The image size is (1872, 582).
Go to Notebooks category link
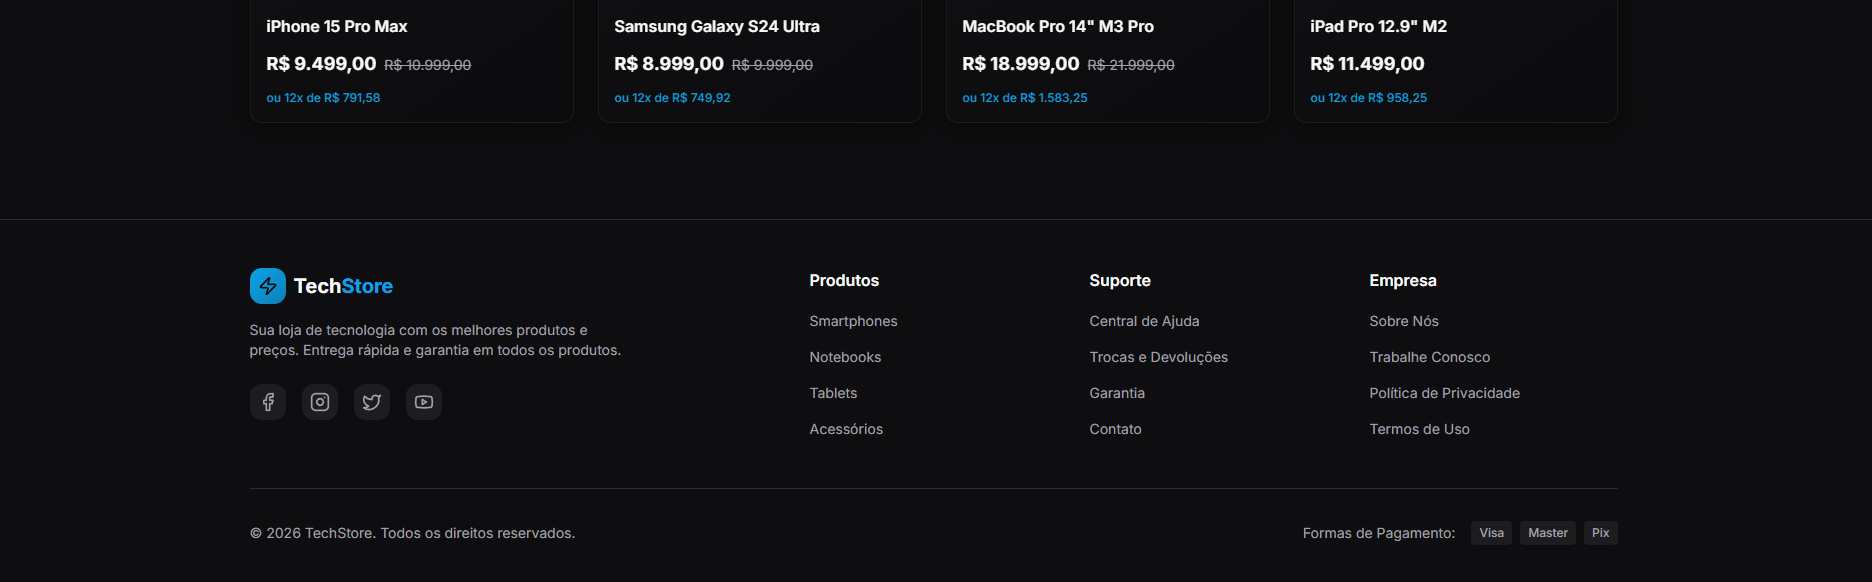click(845, 357)
